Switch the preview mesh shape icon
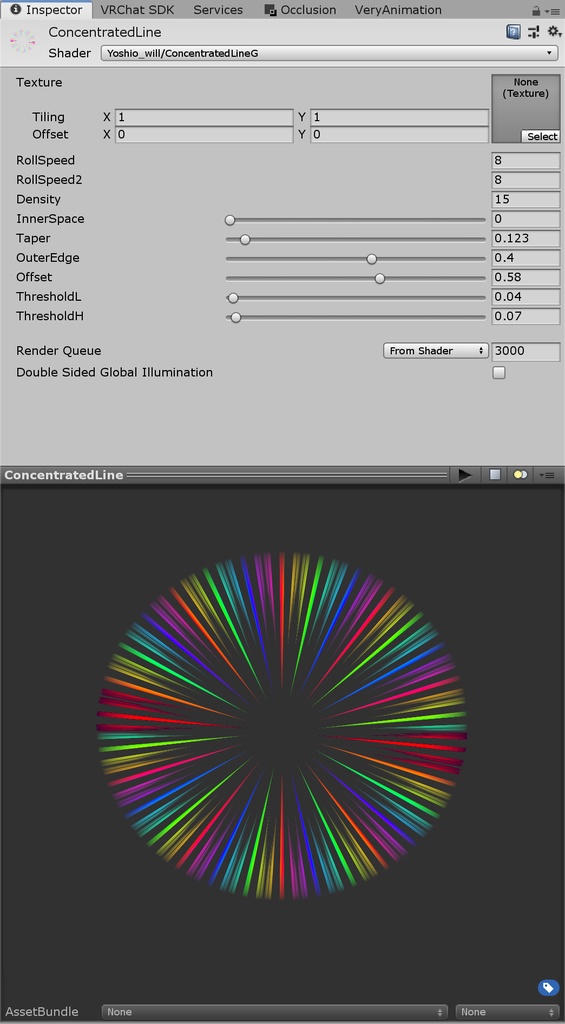 click(495, 475)
